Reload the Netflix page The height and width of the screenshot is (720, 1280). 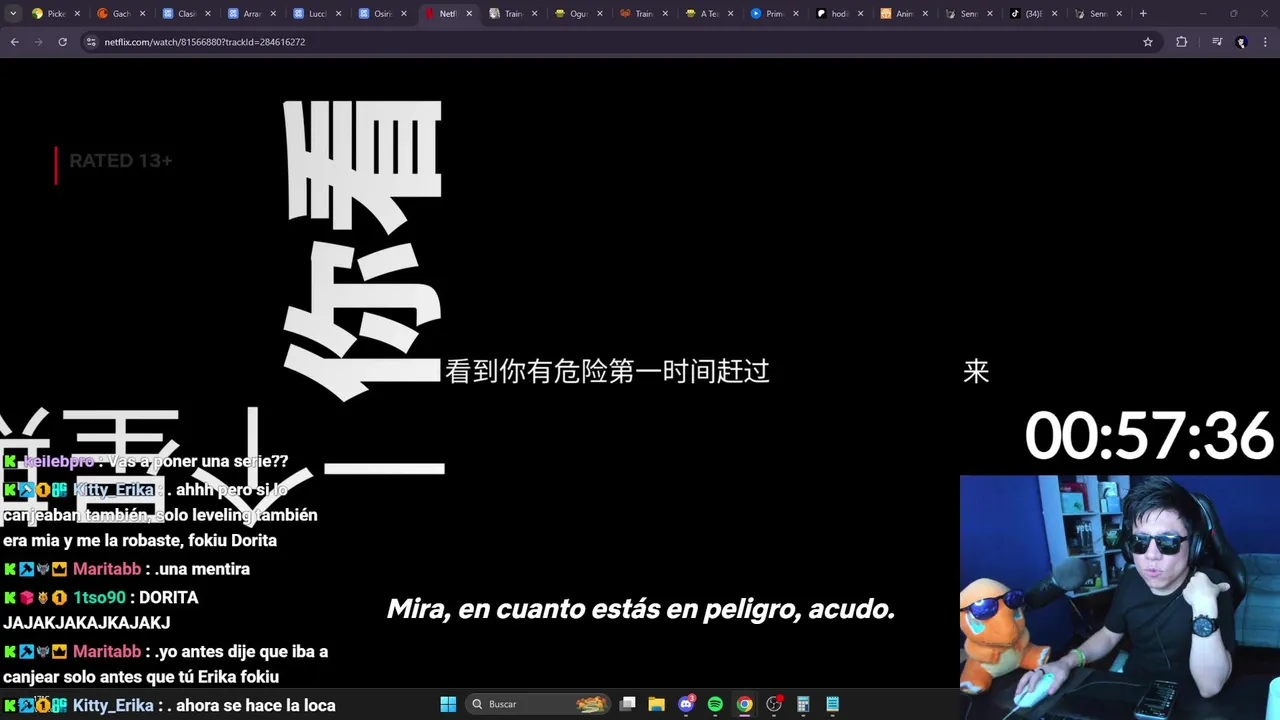(63, 42)
